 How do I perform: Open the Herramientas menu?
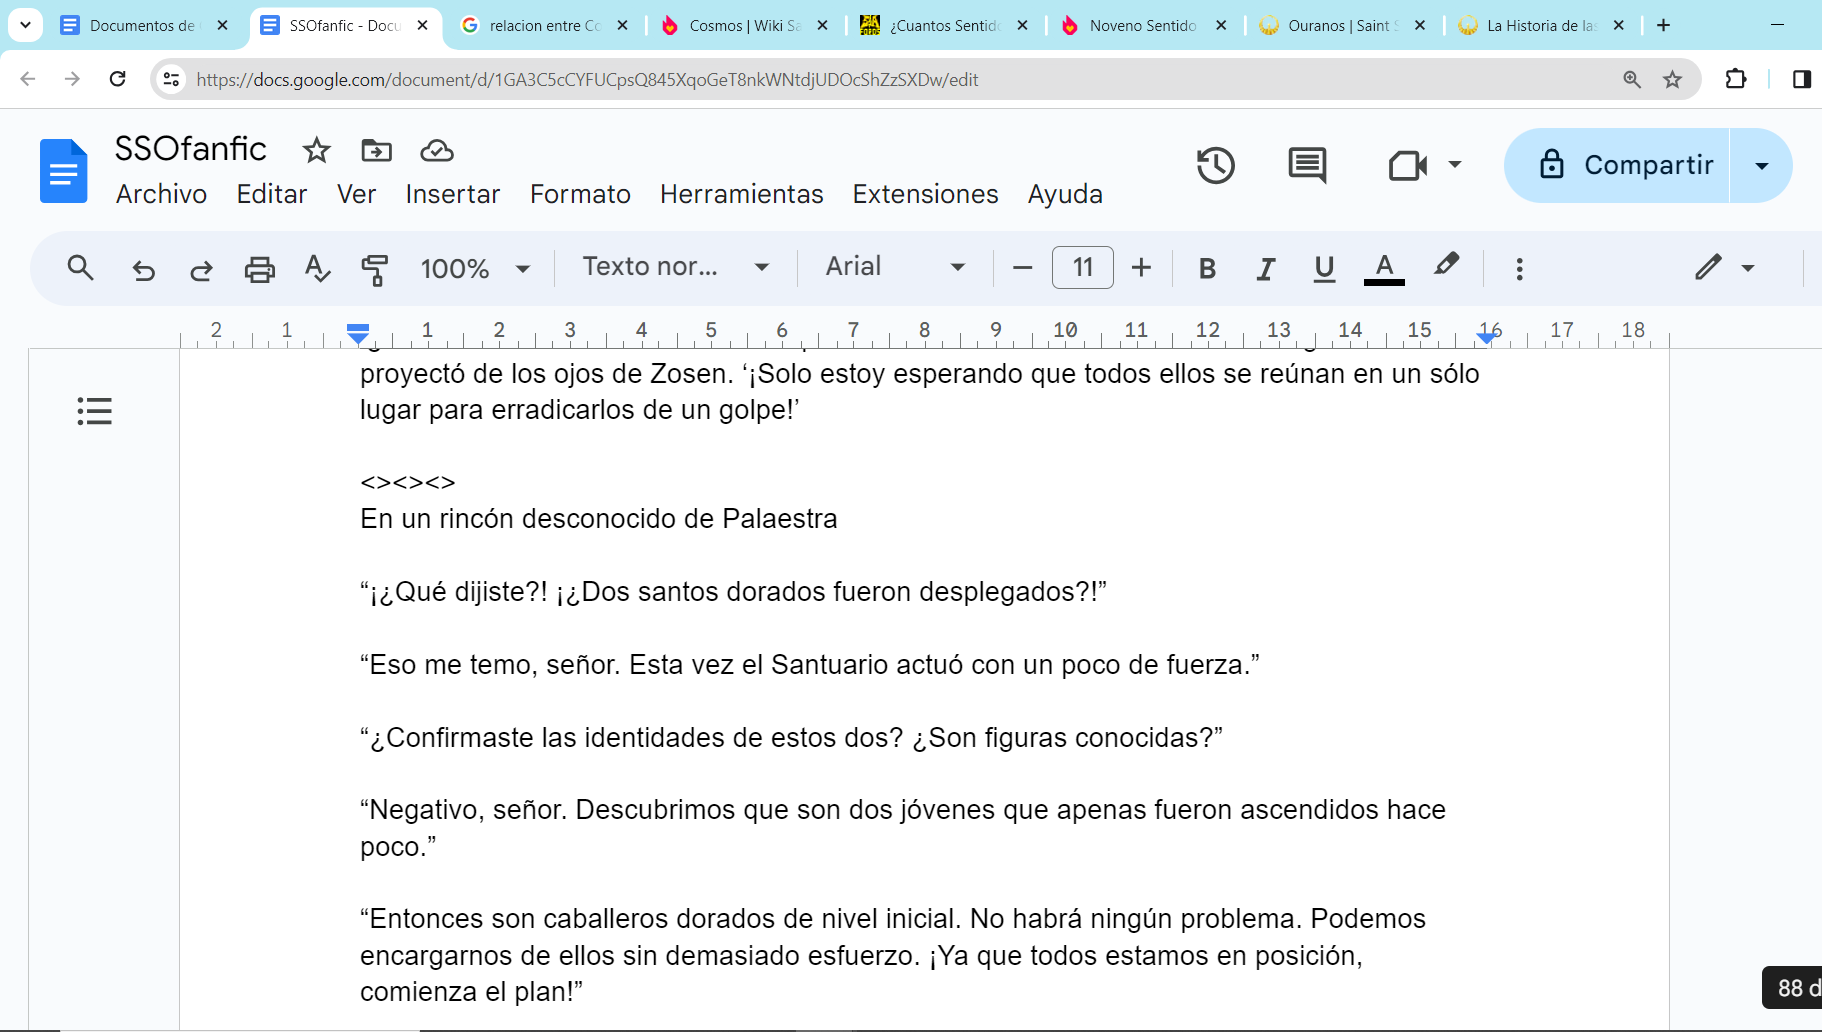click(x=741, y=194)
